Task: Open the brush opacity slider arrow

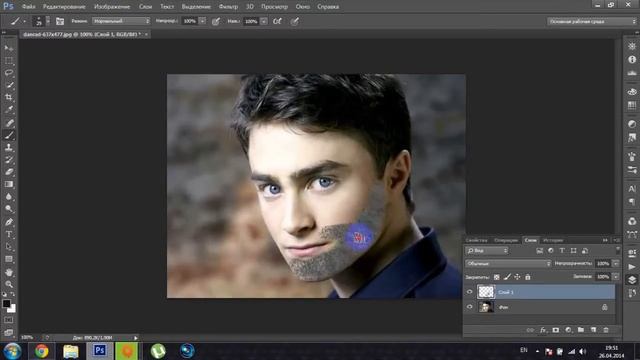Action: tap(202, 21)
